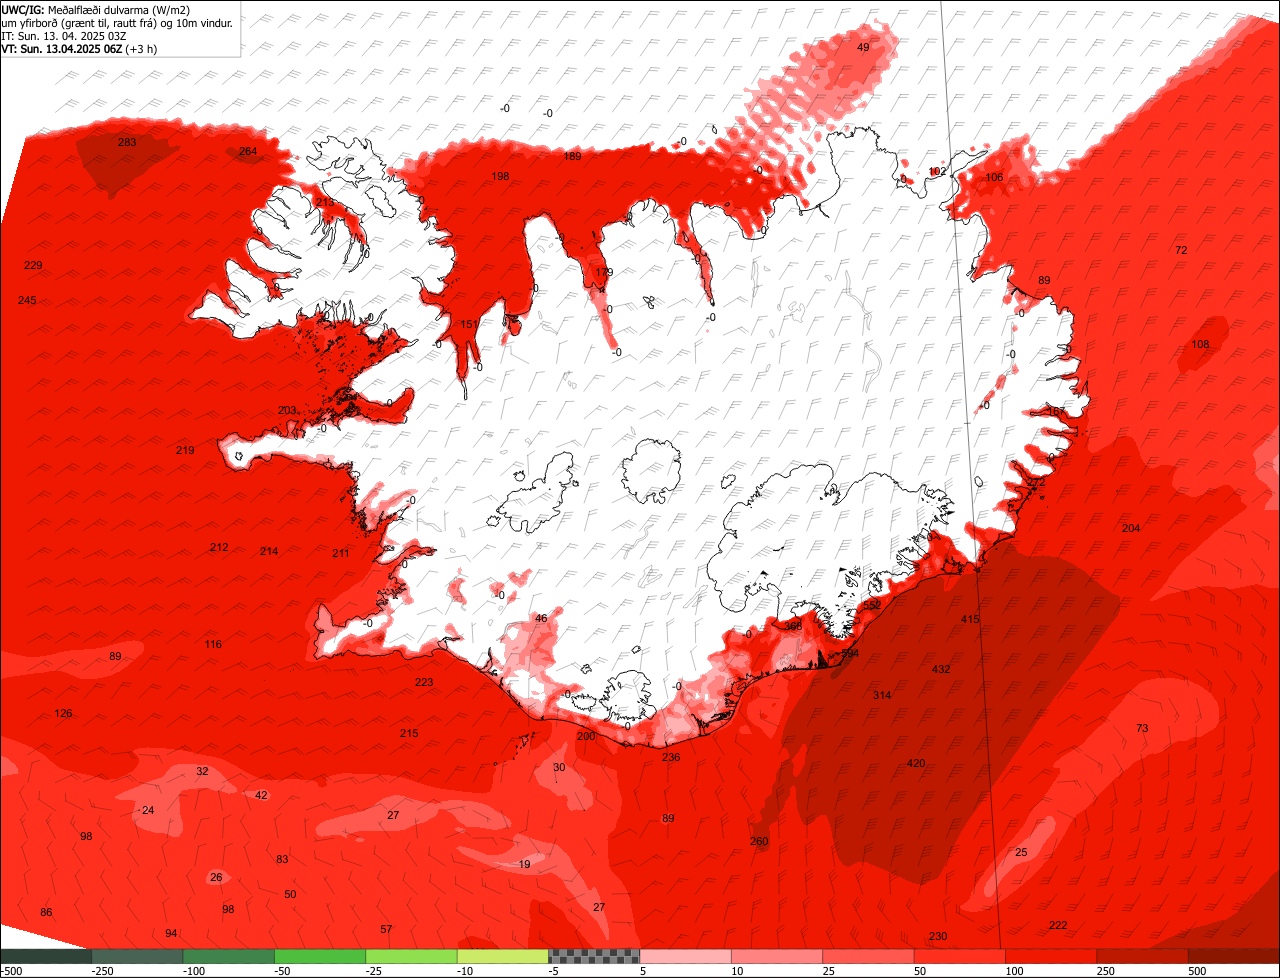The width and height of the screenshot is (1280, 978).
Task: Click the valid time line 'VT: Sun. 13.04.2025 06Z'
Action: tap(62, 48)
